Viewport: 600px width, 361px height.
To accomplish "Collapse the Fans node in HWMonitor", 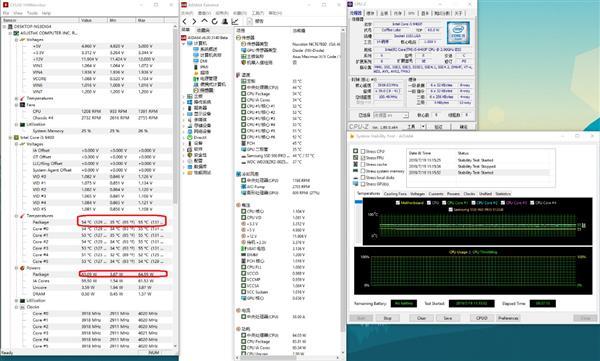I will point(16,105).
